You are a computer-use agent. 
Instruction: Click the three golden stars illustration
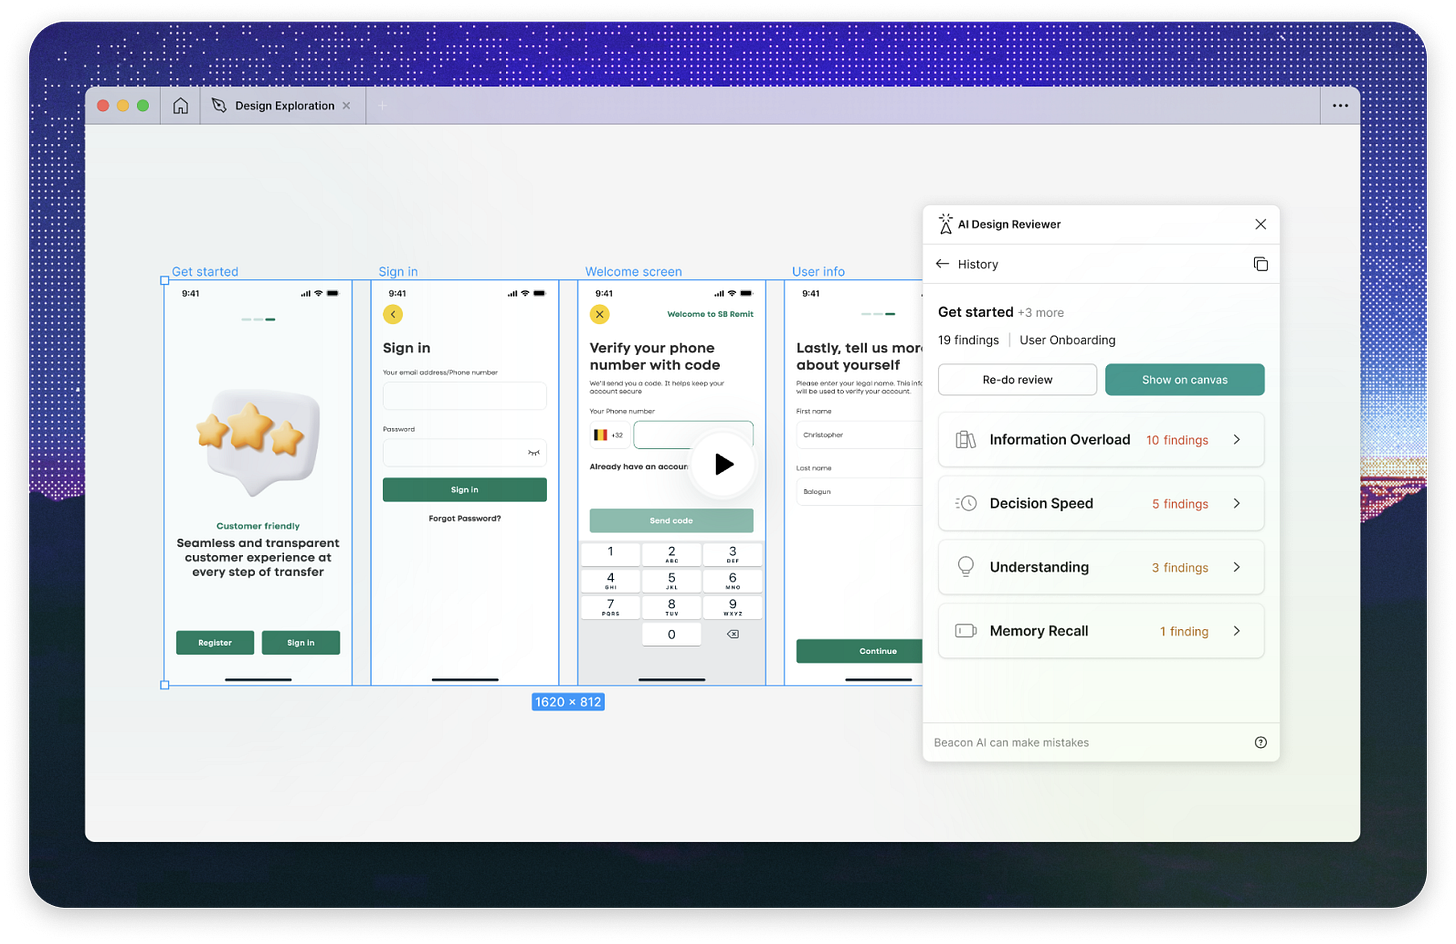(250, 430)
